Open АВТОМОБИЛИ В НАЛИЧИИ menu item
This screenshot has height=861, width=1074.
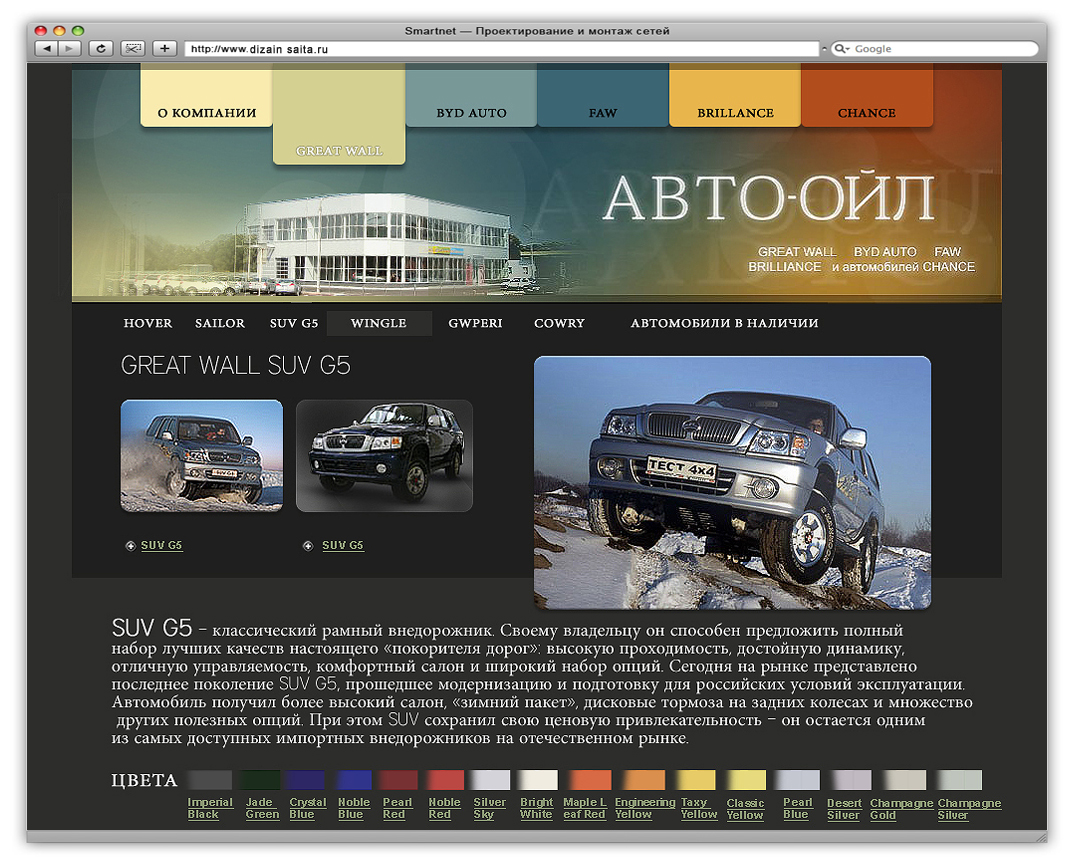724,323
